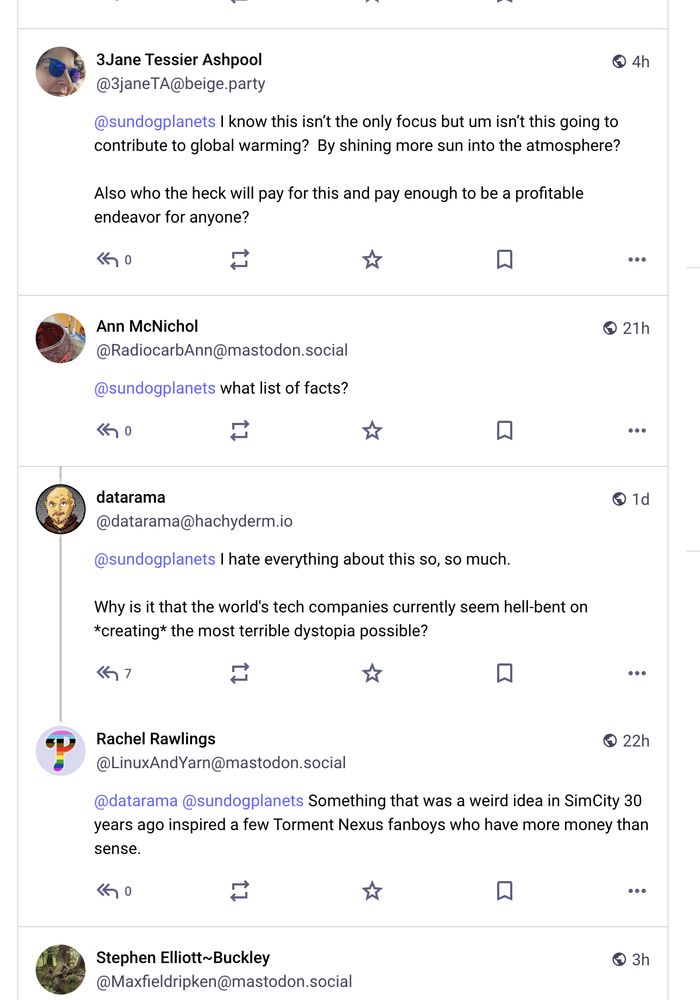Open Ann McNichol's profile name

coord(147,326)
